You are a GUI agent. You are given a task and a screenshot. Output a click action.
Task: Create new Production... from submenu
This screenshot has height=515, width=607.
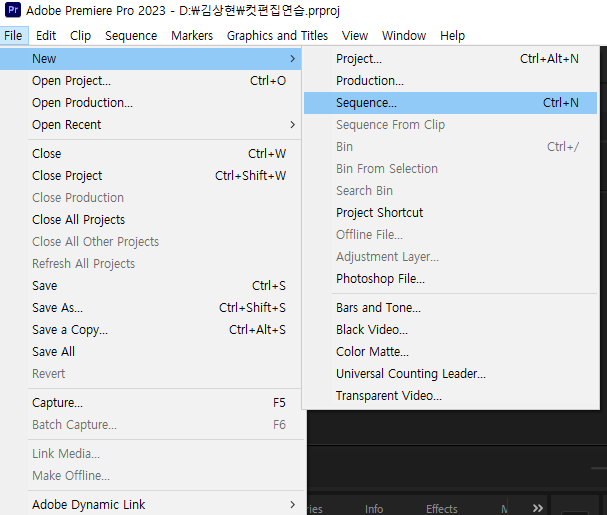coord(450,81)
